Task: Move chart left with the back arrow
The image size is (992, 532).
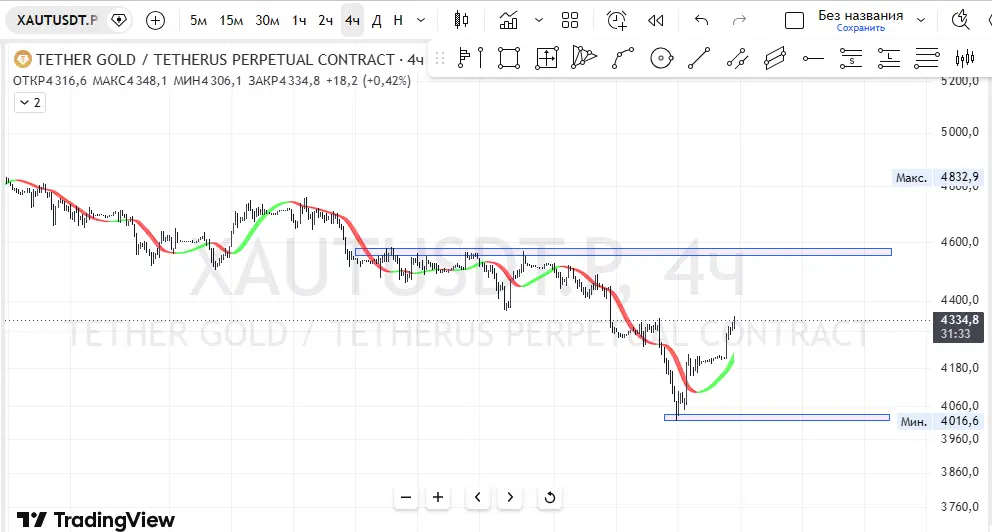Action: click(478, 497)
